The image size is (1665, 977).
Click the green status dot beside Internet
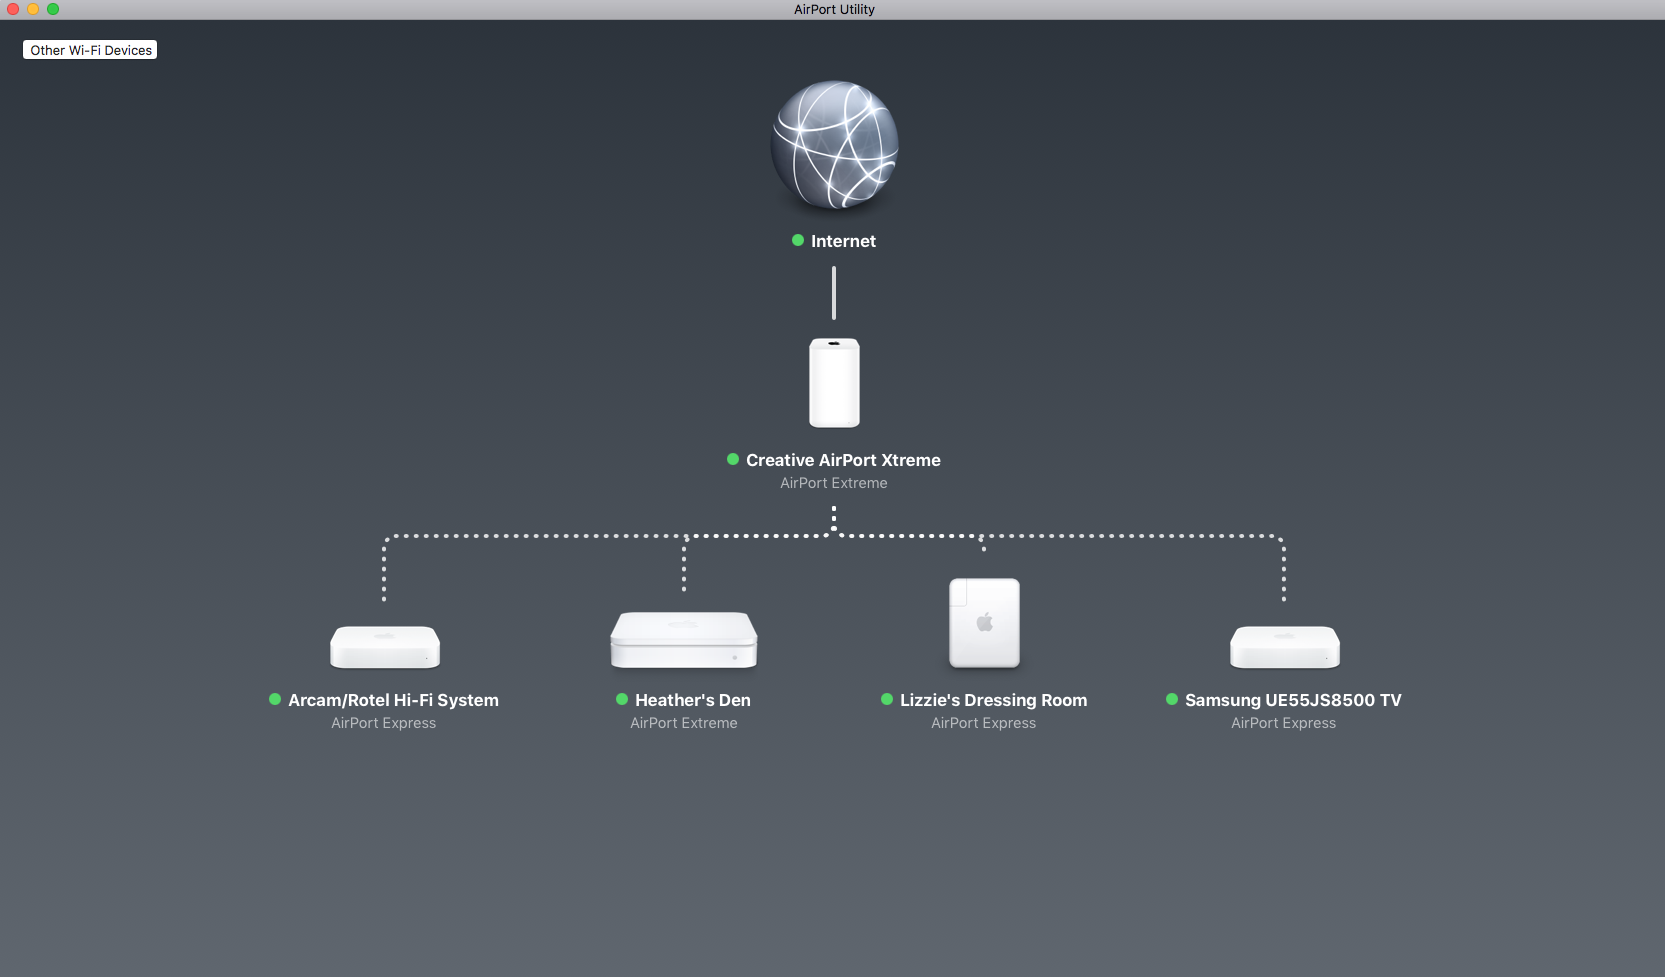coord(798,240)
